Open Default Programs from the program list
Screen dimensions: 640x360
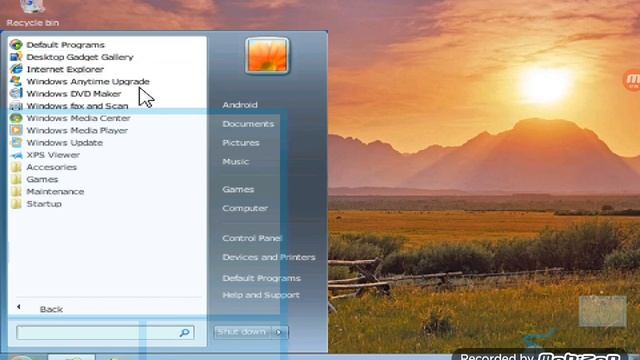[65, 44]
